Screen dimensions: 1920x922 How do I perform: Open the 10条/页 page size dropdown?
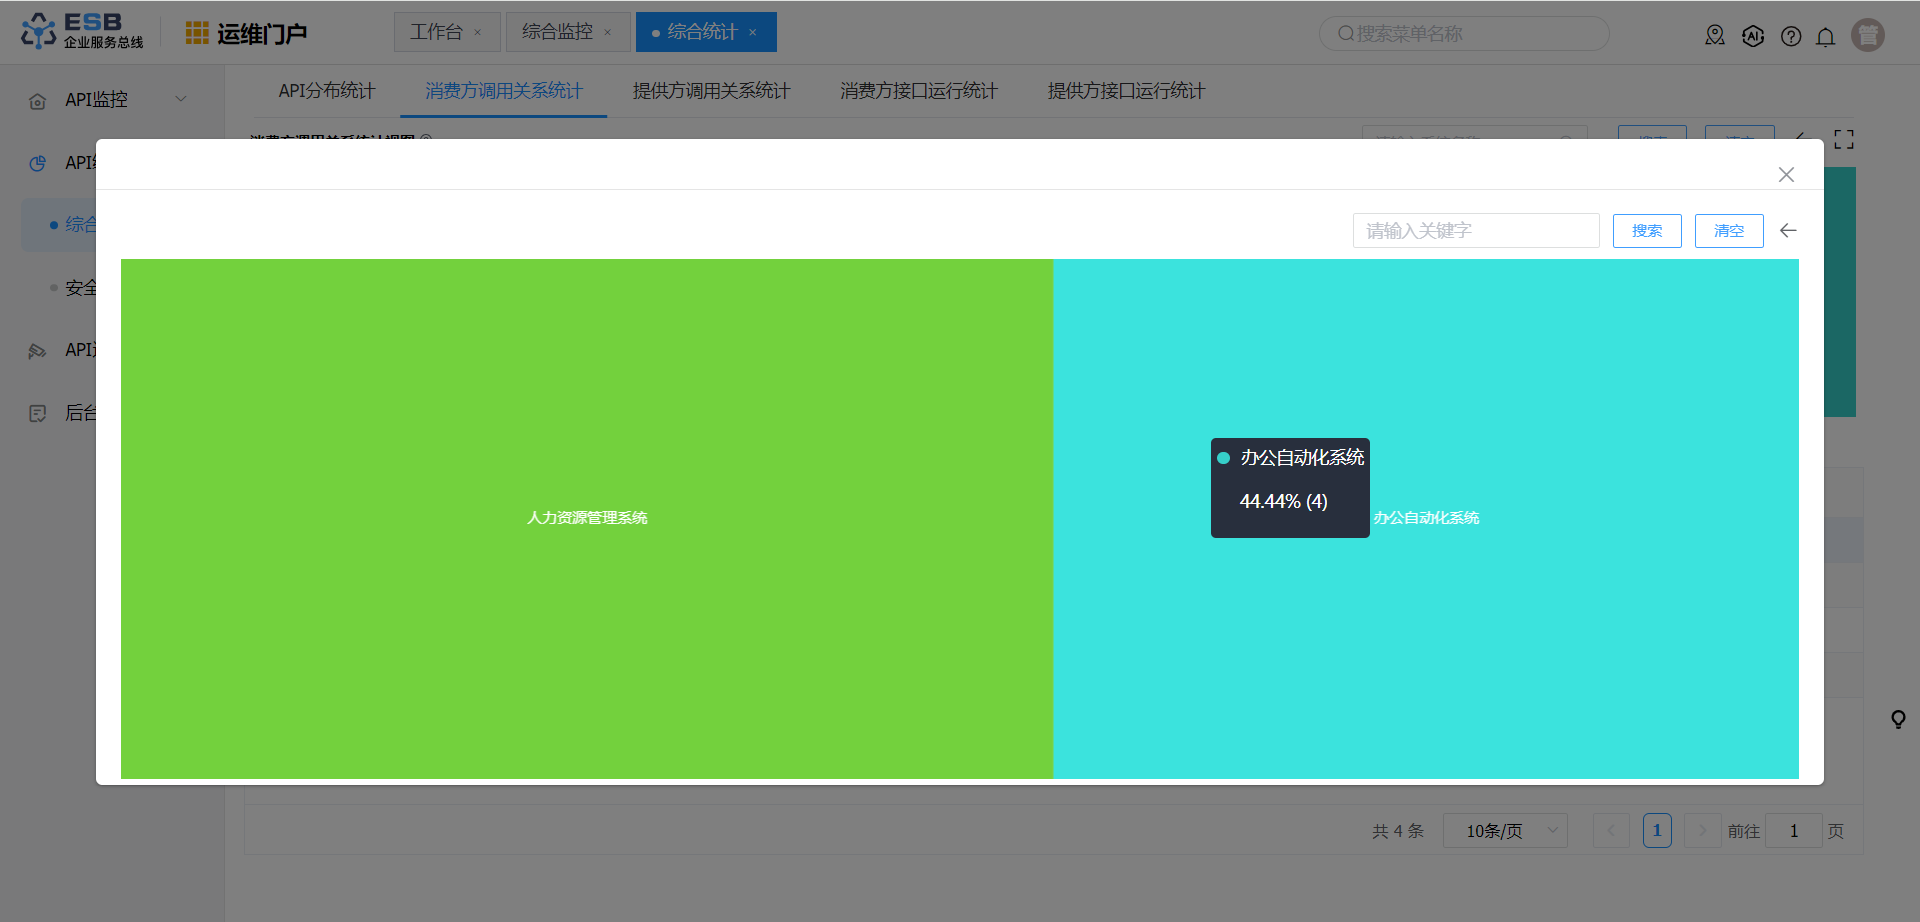1504,831
